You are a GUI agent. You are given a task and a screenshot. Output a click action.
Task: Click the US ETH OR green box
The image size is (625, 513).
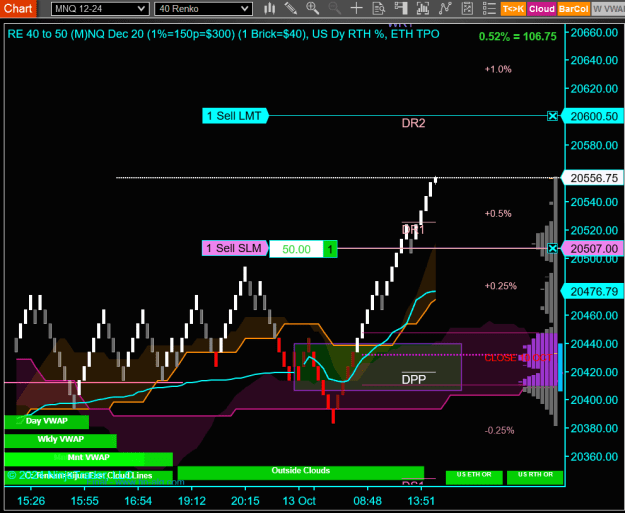click(x=474, y=477)
